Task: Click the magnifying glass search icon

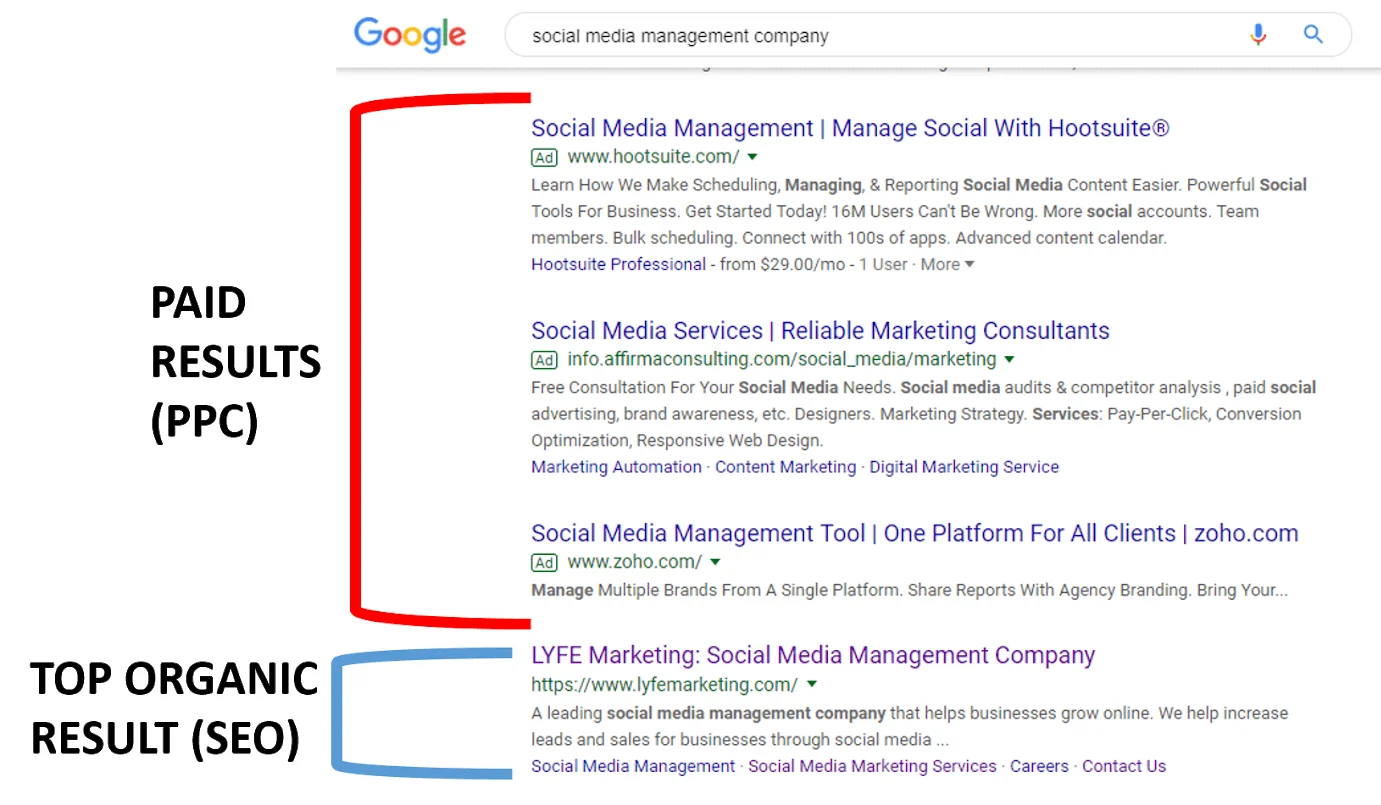Action: click(x=1313, y=35)
